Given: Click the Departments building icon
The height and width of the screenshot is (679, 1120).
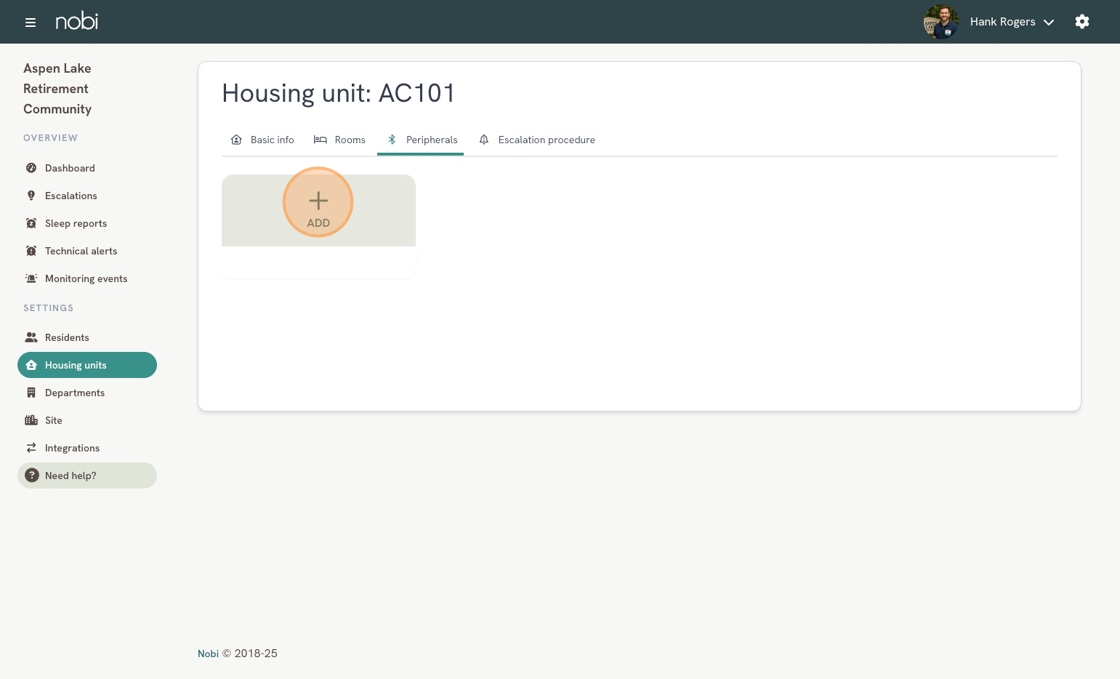Looking at the screenshot, I should [31, 393].
